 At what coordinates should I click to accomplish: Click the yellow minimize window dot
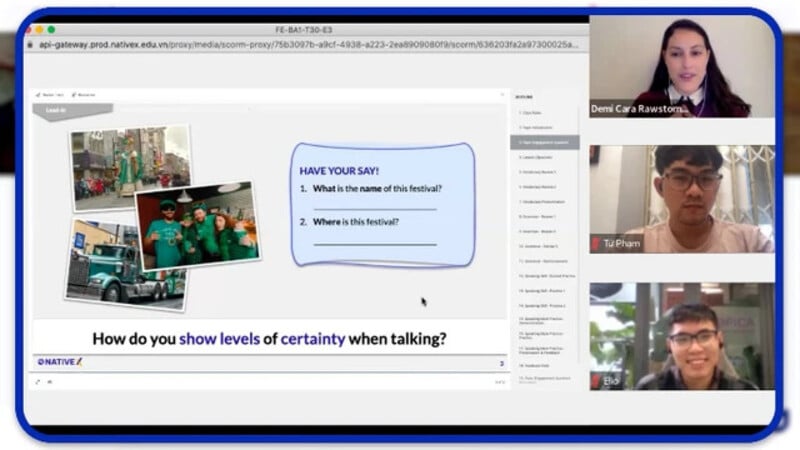coord(41,30)
